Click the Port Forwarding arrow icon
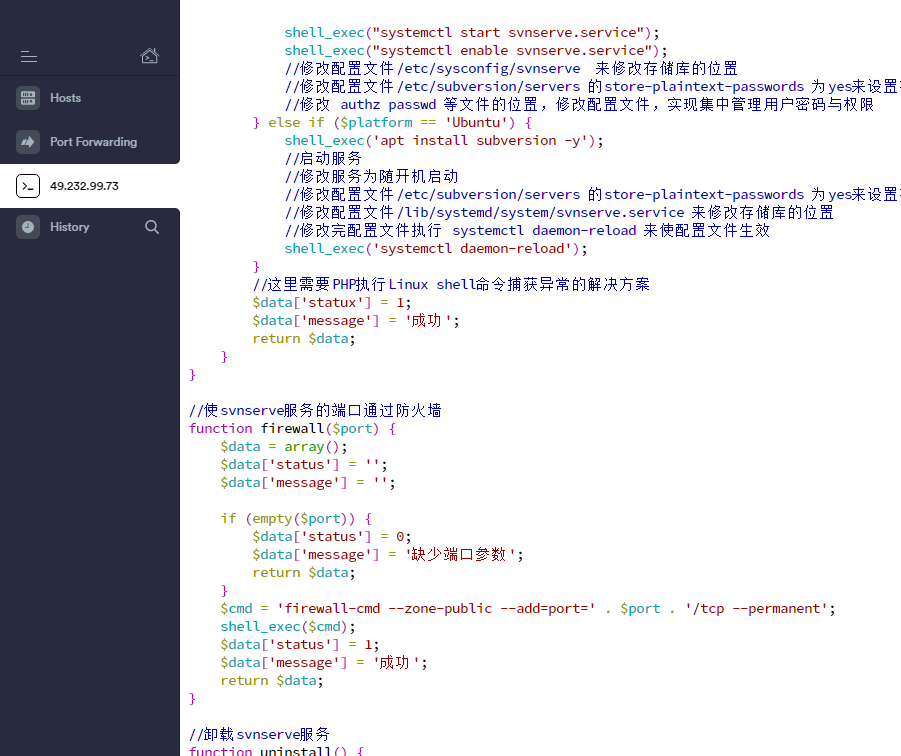The height and width of the screenshot is (756, 901). (28, 142)
